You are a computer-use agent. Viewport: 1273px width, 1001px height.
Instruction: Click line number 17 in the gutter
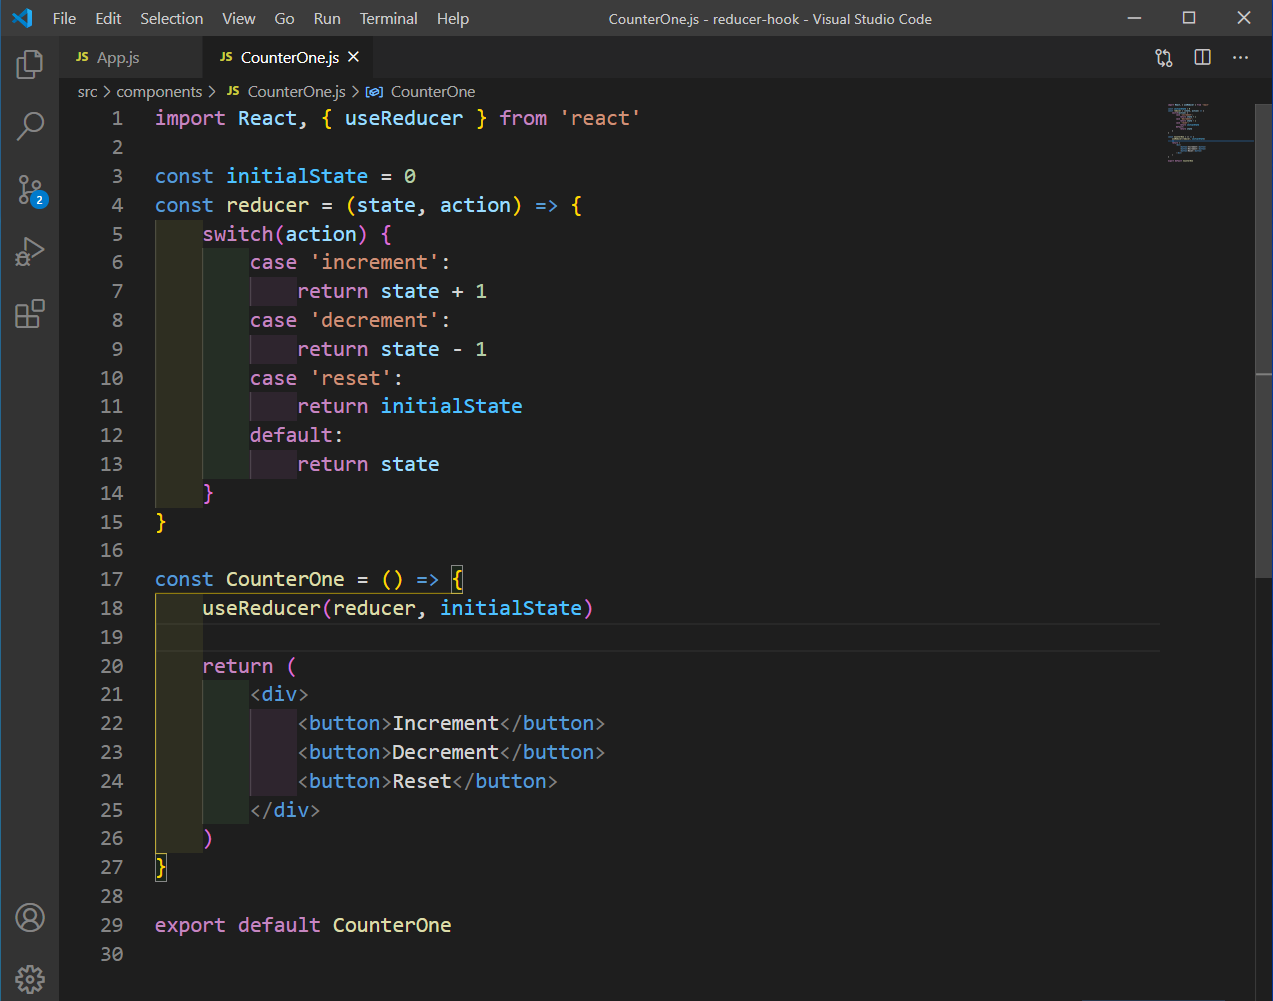[111, 579]
